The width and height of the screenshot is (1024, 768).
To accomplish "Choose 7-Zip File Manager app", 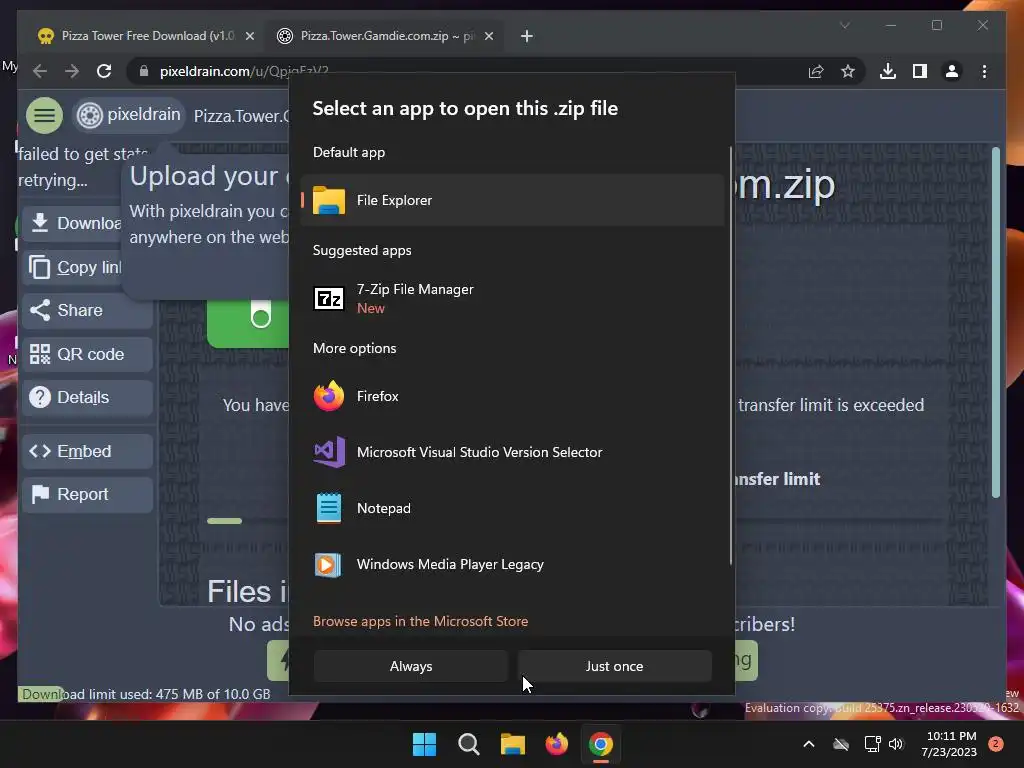I will coord(512,298).
